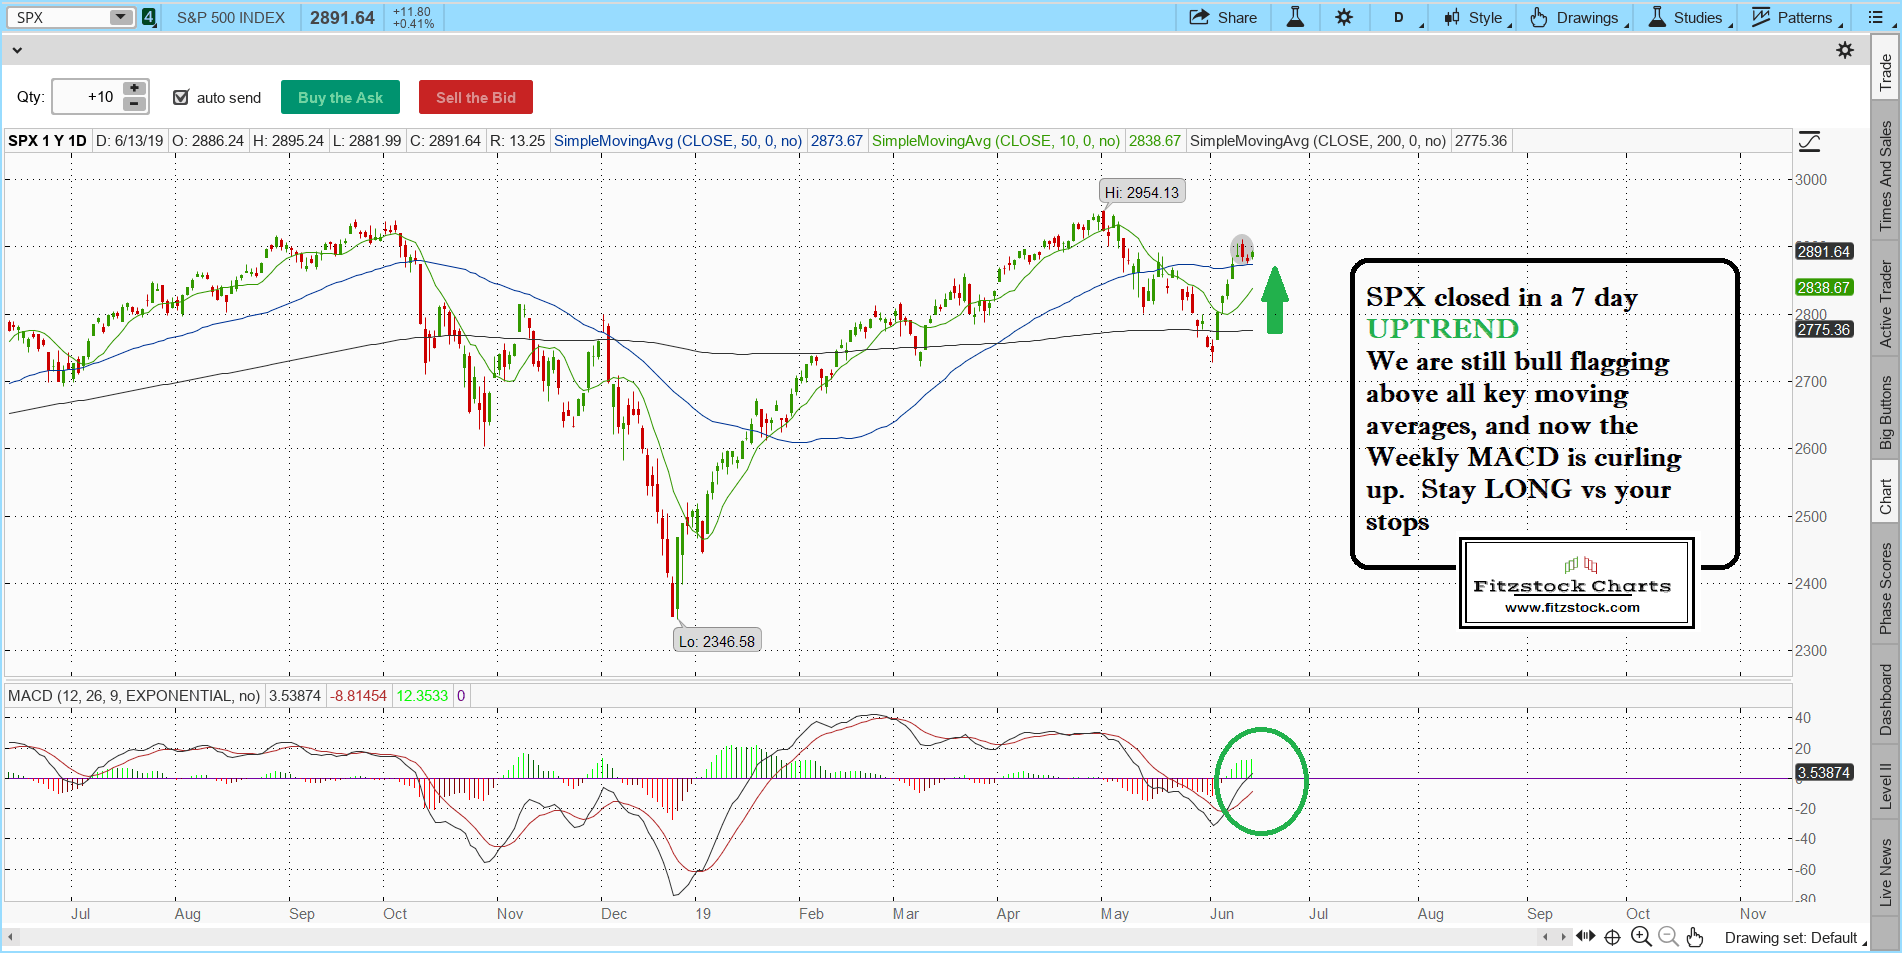The height and width of the screenshot is (953, 1902).
Task: Open chart settings gear in top toolbar
Action: [1344, 17]
